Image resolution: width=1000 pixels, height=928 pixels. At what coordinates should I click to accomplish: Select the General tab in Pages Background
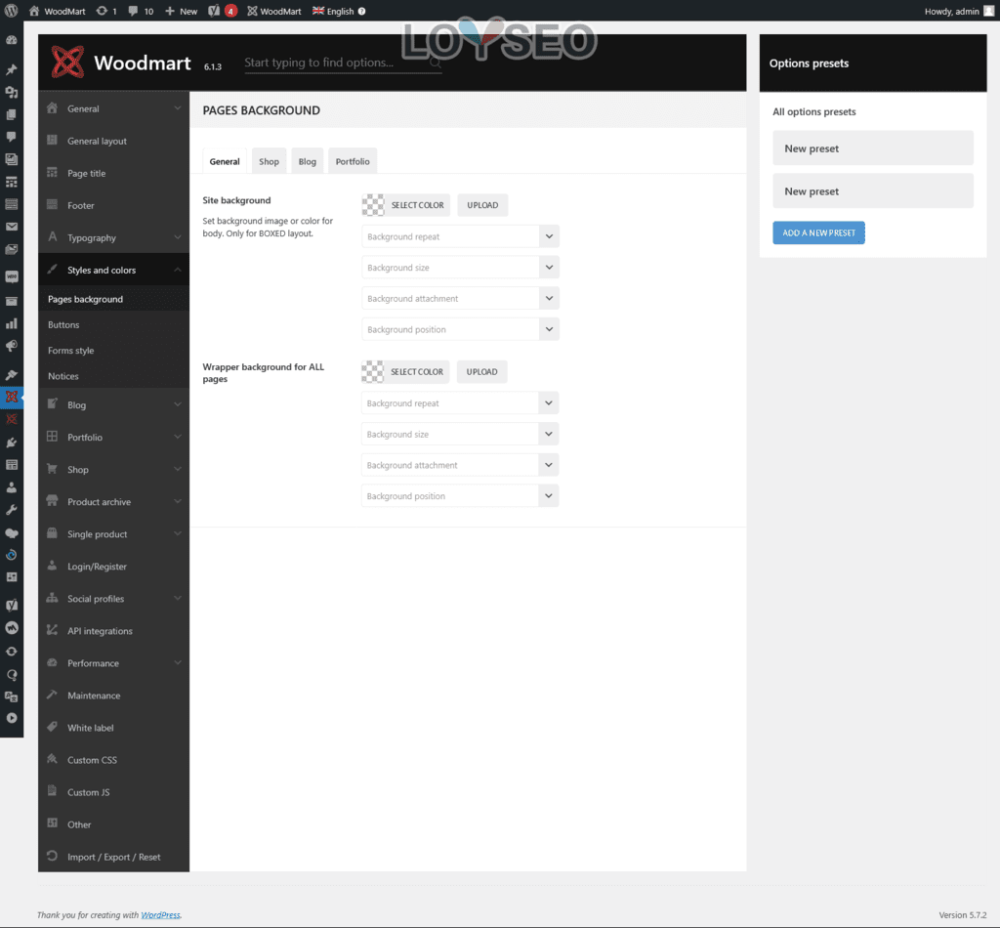click(224, 161)
